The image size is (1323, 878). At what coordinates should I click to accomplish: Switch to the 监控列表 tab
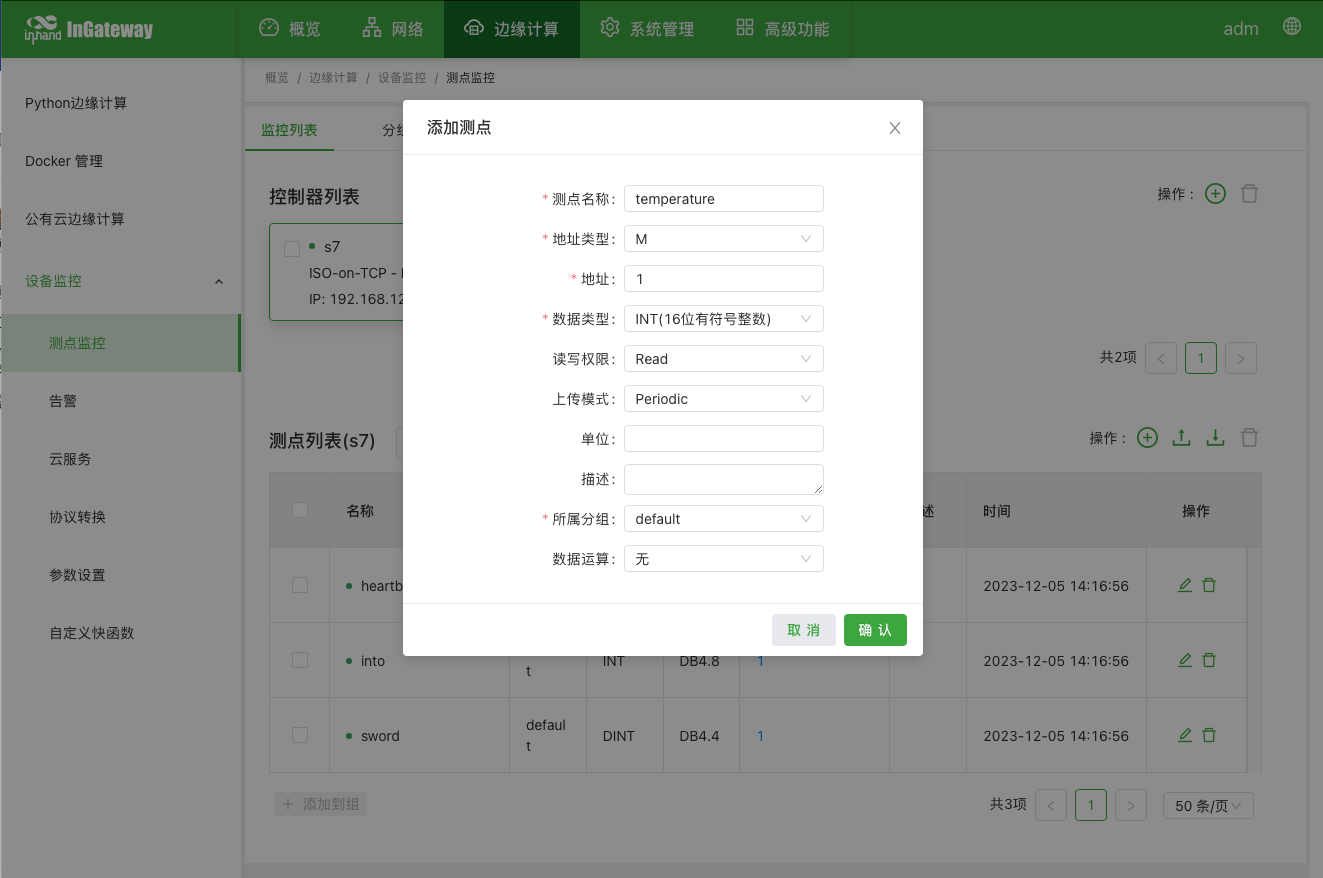click(289, 130)
